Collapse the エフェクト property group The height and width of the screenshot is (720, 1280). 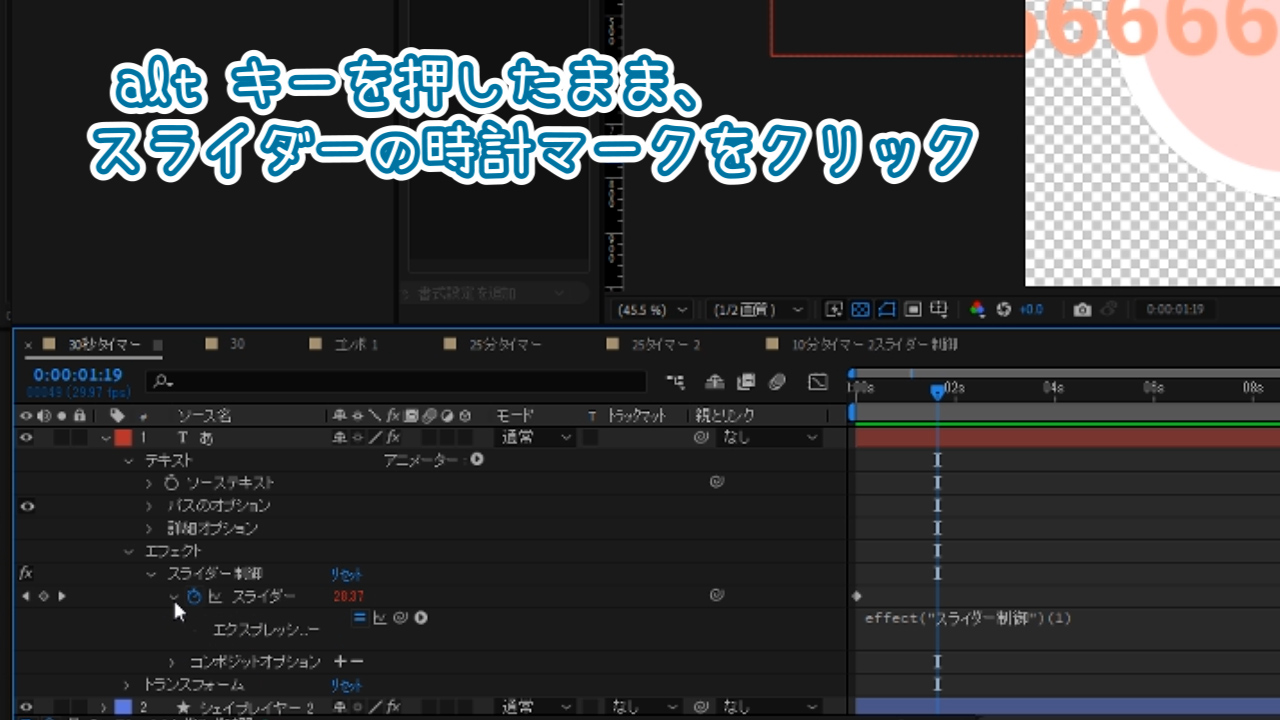128,551
